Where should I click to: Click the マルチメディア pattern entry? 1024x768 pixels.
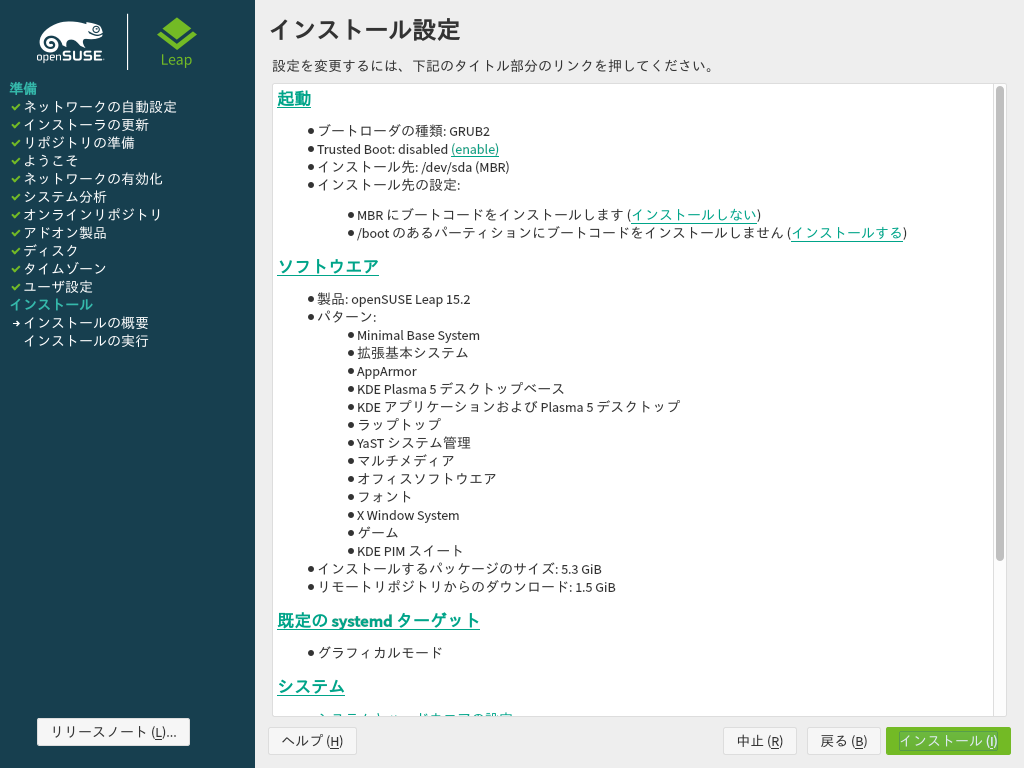coord(406,461)
